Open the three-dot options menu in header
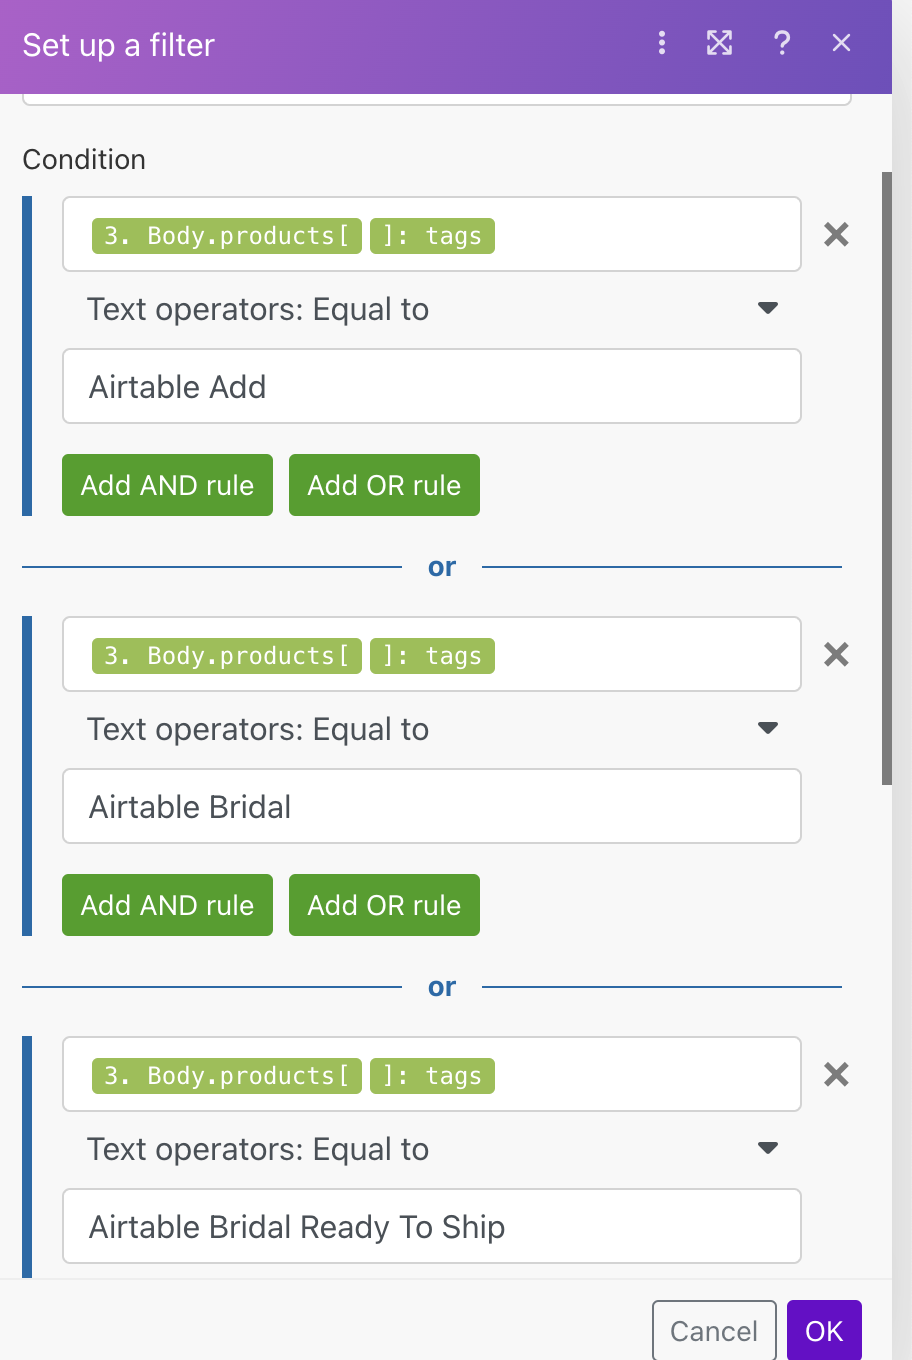 (662, 42)
